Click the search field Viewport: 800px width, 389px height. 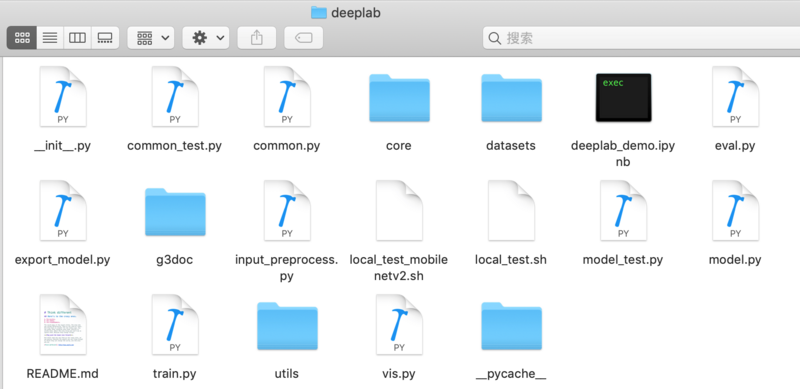[x=641, y=38]
